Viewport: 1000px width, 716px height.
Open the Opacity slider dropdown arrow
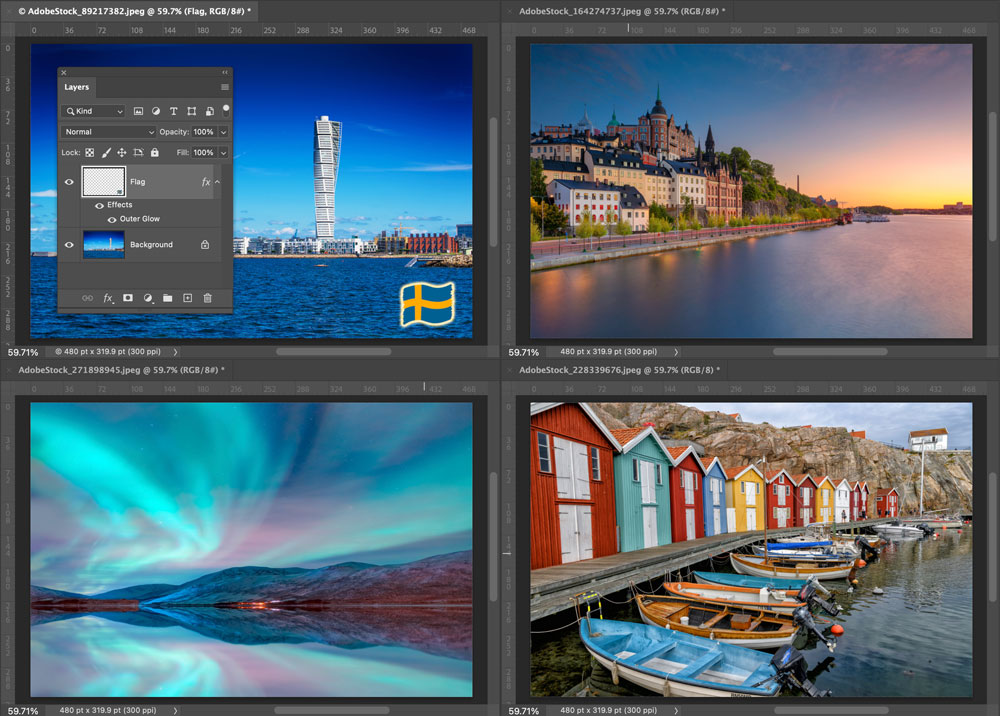click(223, 132)
